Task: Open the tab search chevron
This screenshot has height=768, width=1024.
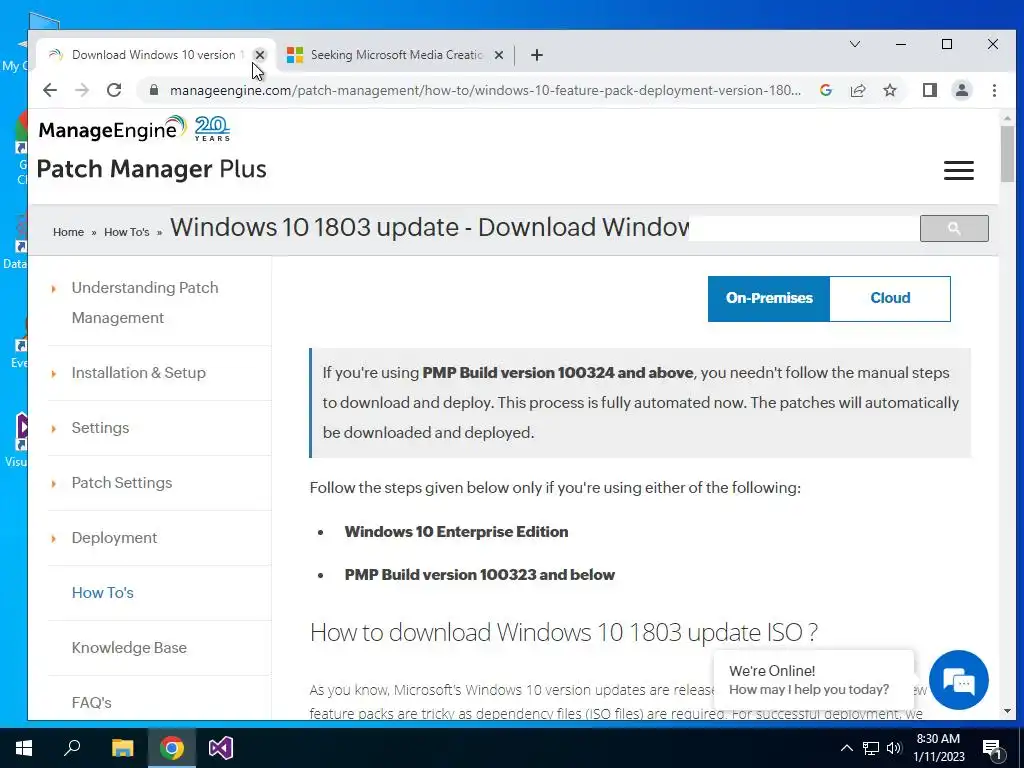Action: 855,44
